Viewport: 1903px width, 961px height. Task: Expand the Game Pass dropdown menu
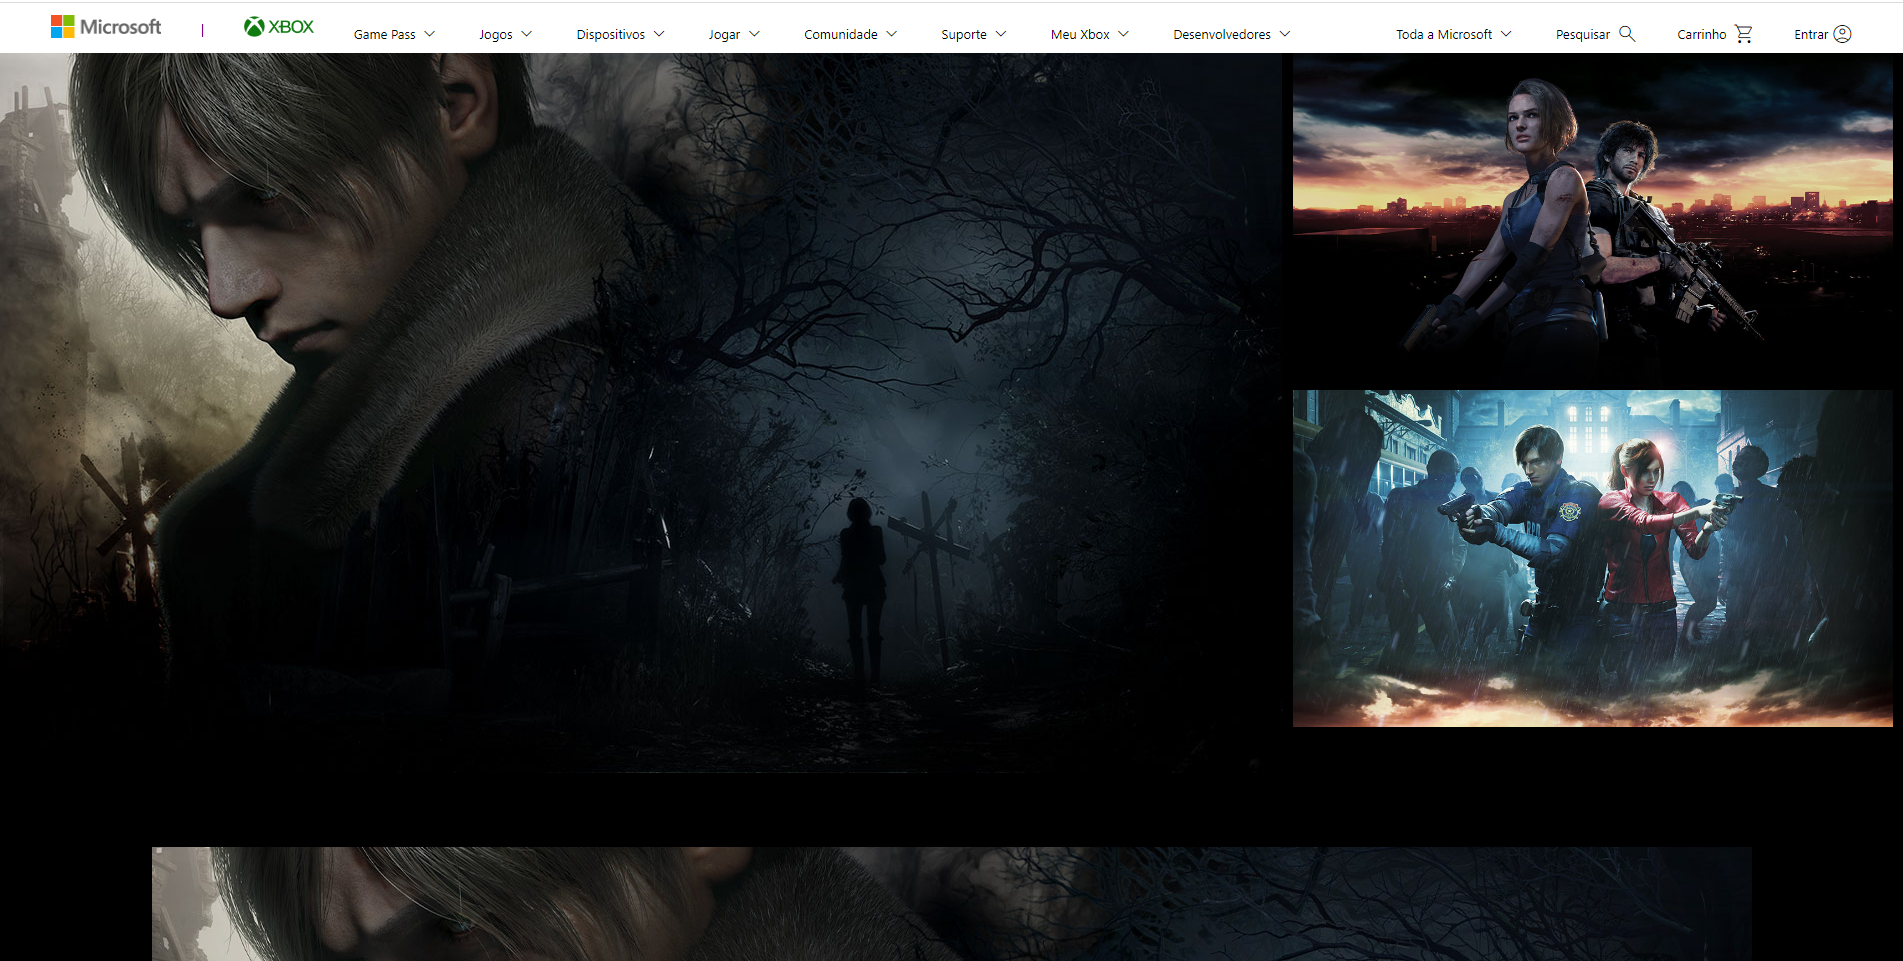pyautogui.click(x=394, y=34)
